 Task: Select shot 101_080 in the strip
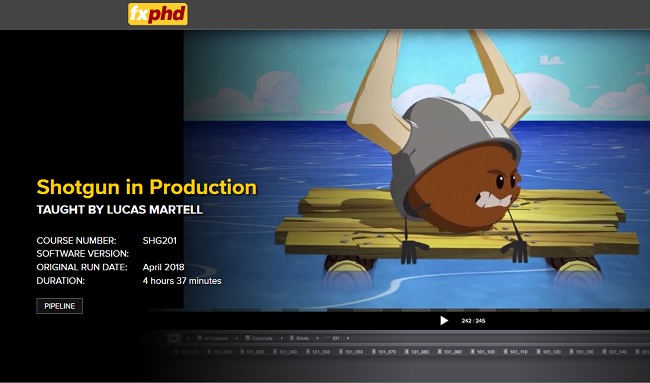coord(417,352)
